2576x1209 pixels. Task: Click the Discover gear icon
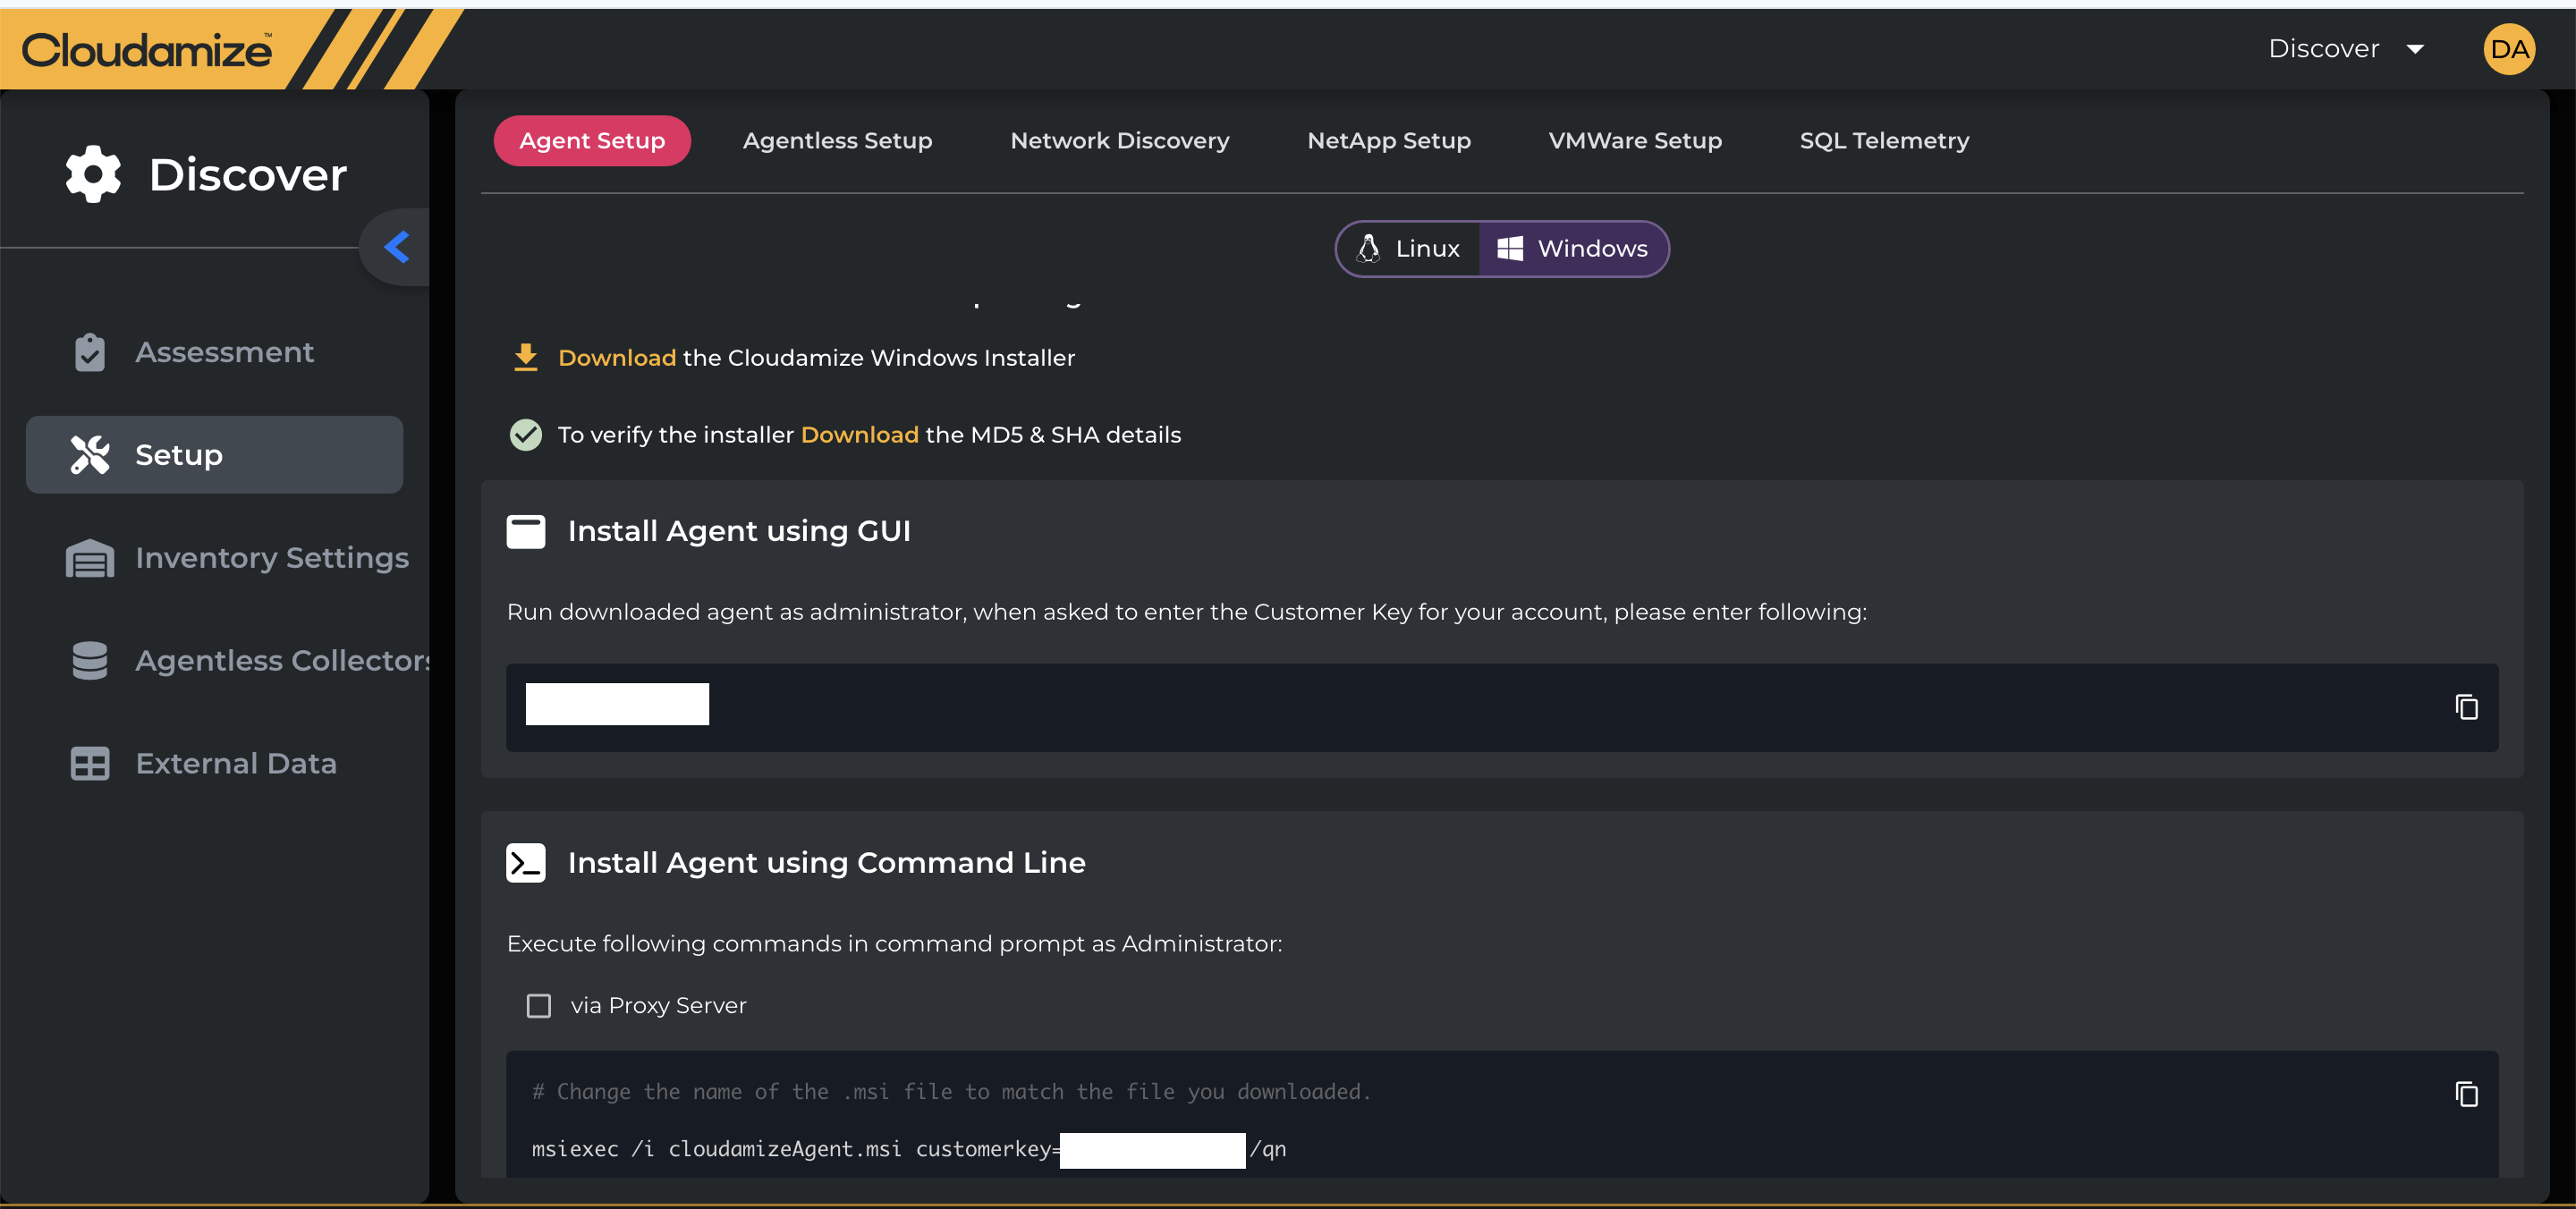(x=93, y=174)
